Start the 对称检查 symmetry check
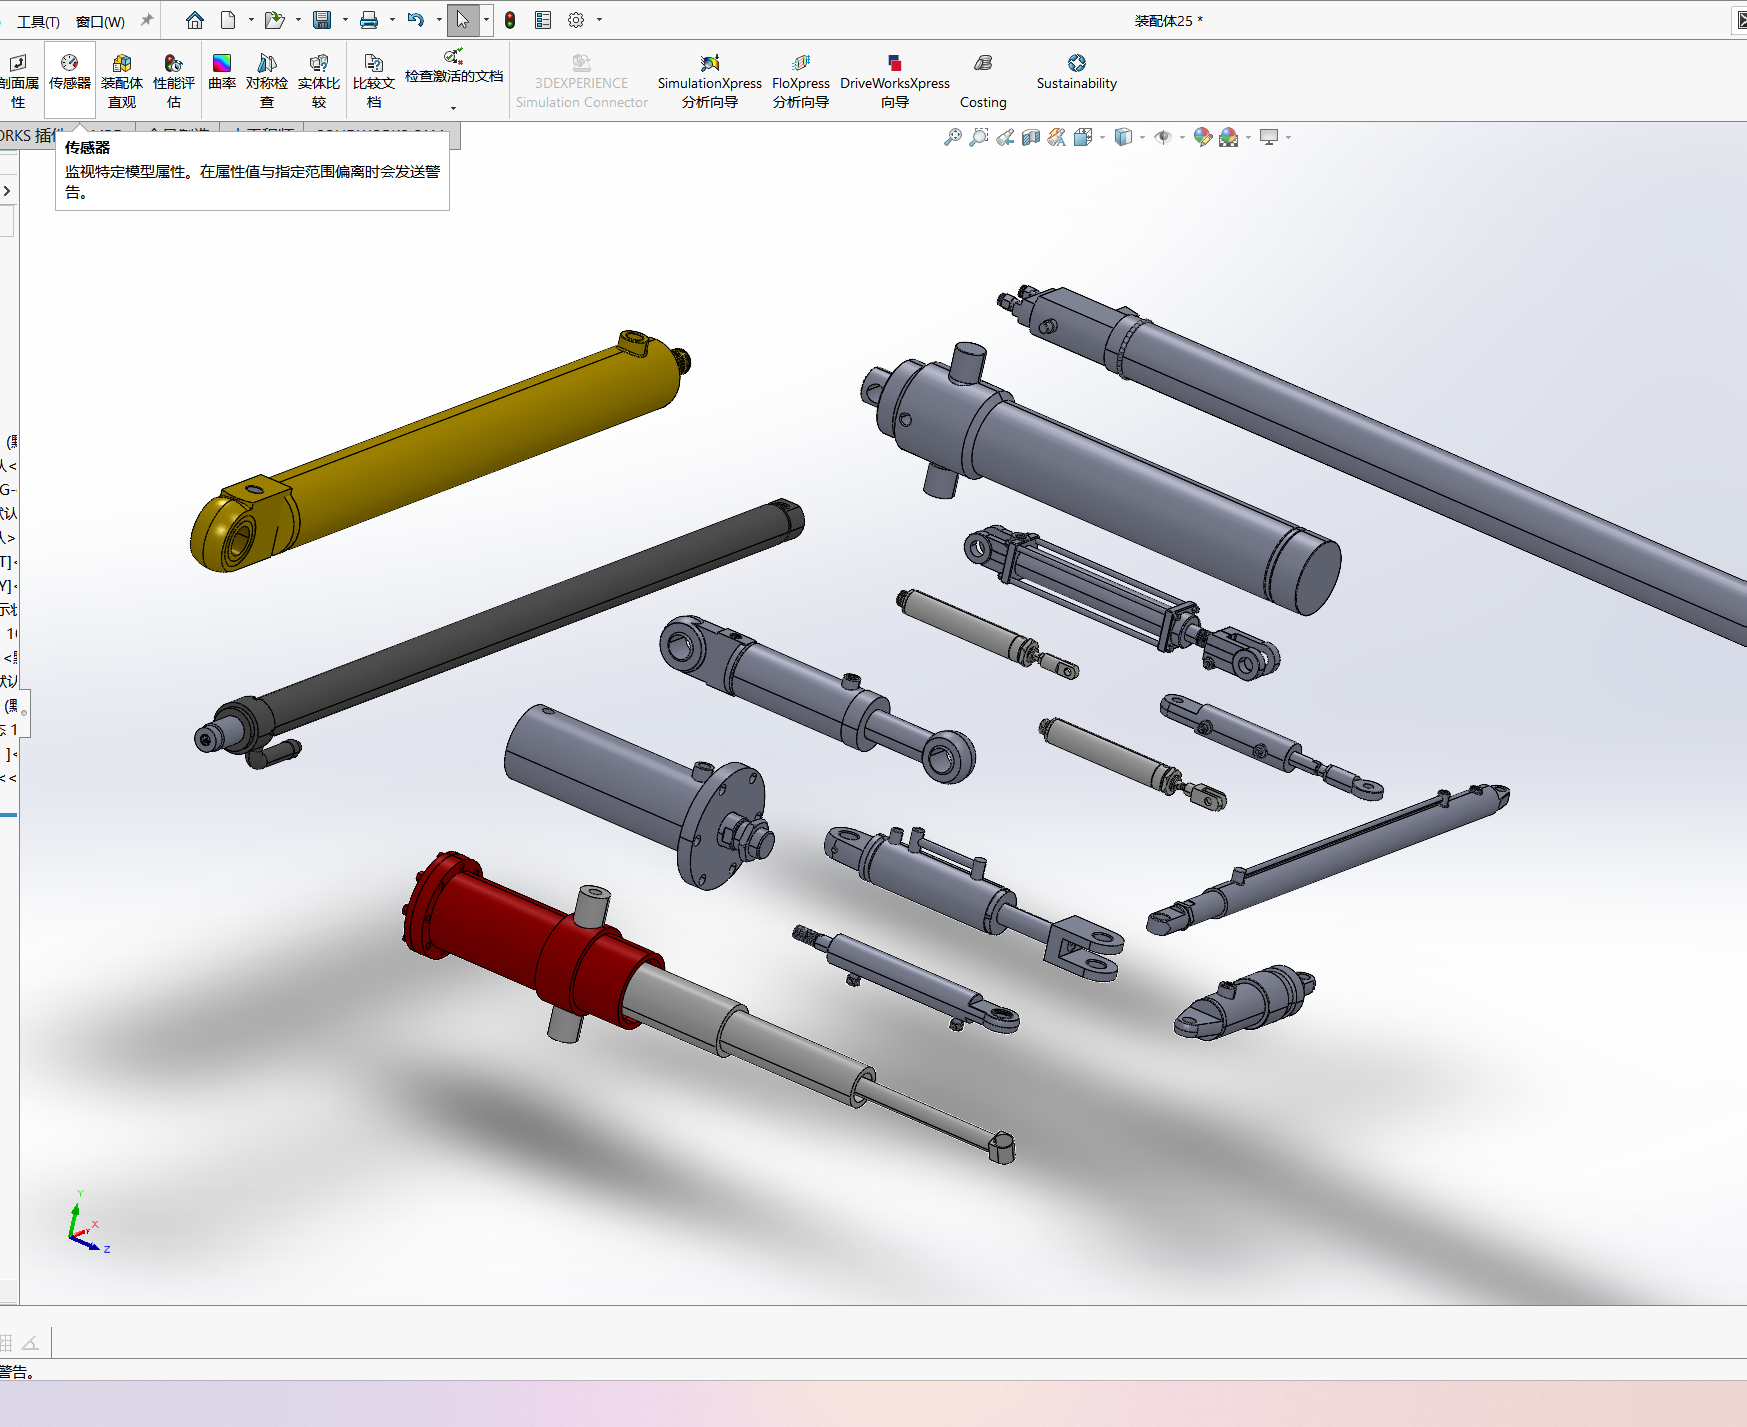Screen dimensions: 1747x1427 tap(267, 81)
